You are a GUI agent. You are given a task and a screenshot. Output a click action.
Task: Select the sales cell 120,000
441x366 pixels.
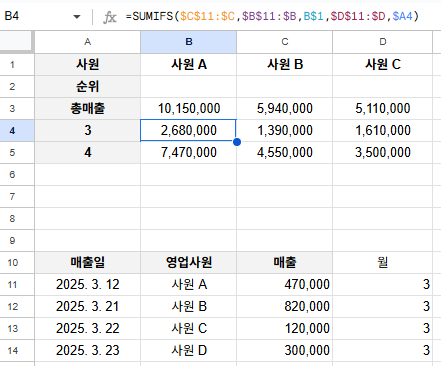point(285,328)
